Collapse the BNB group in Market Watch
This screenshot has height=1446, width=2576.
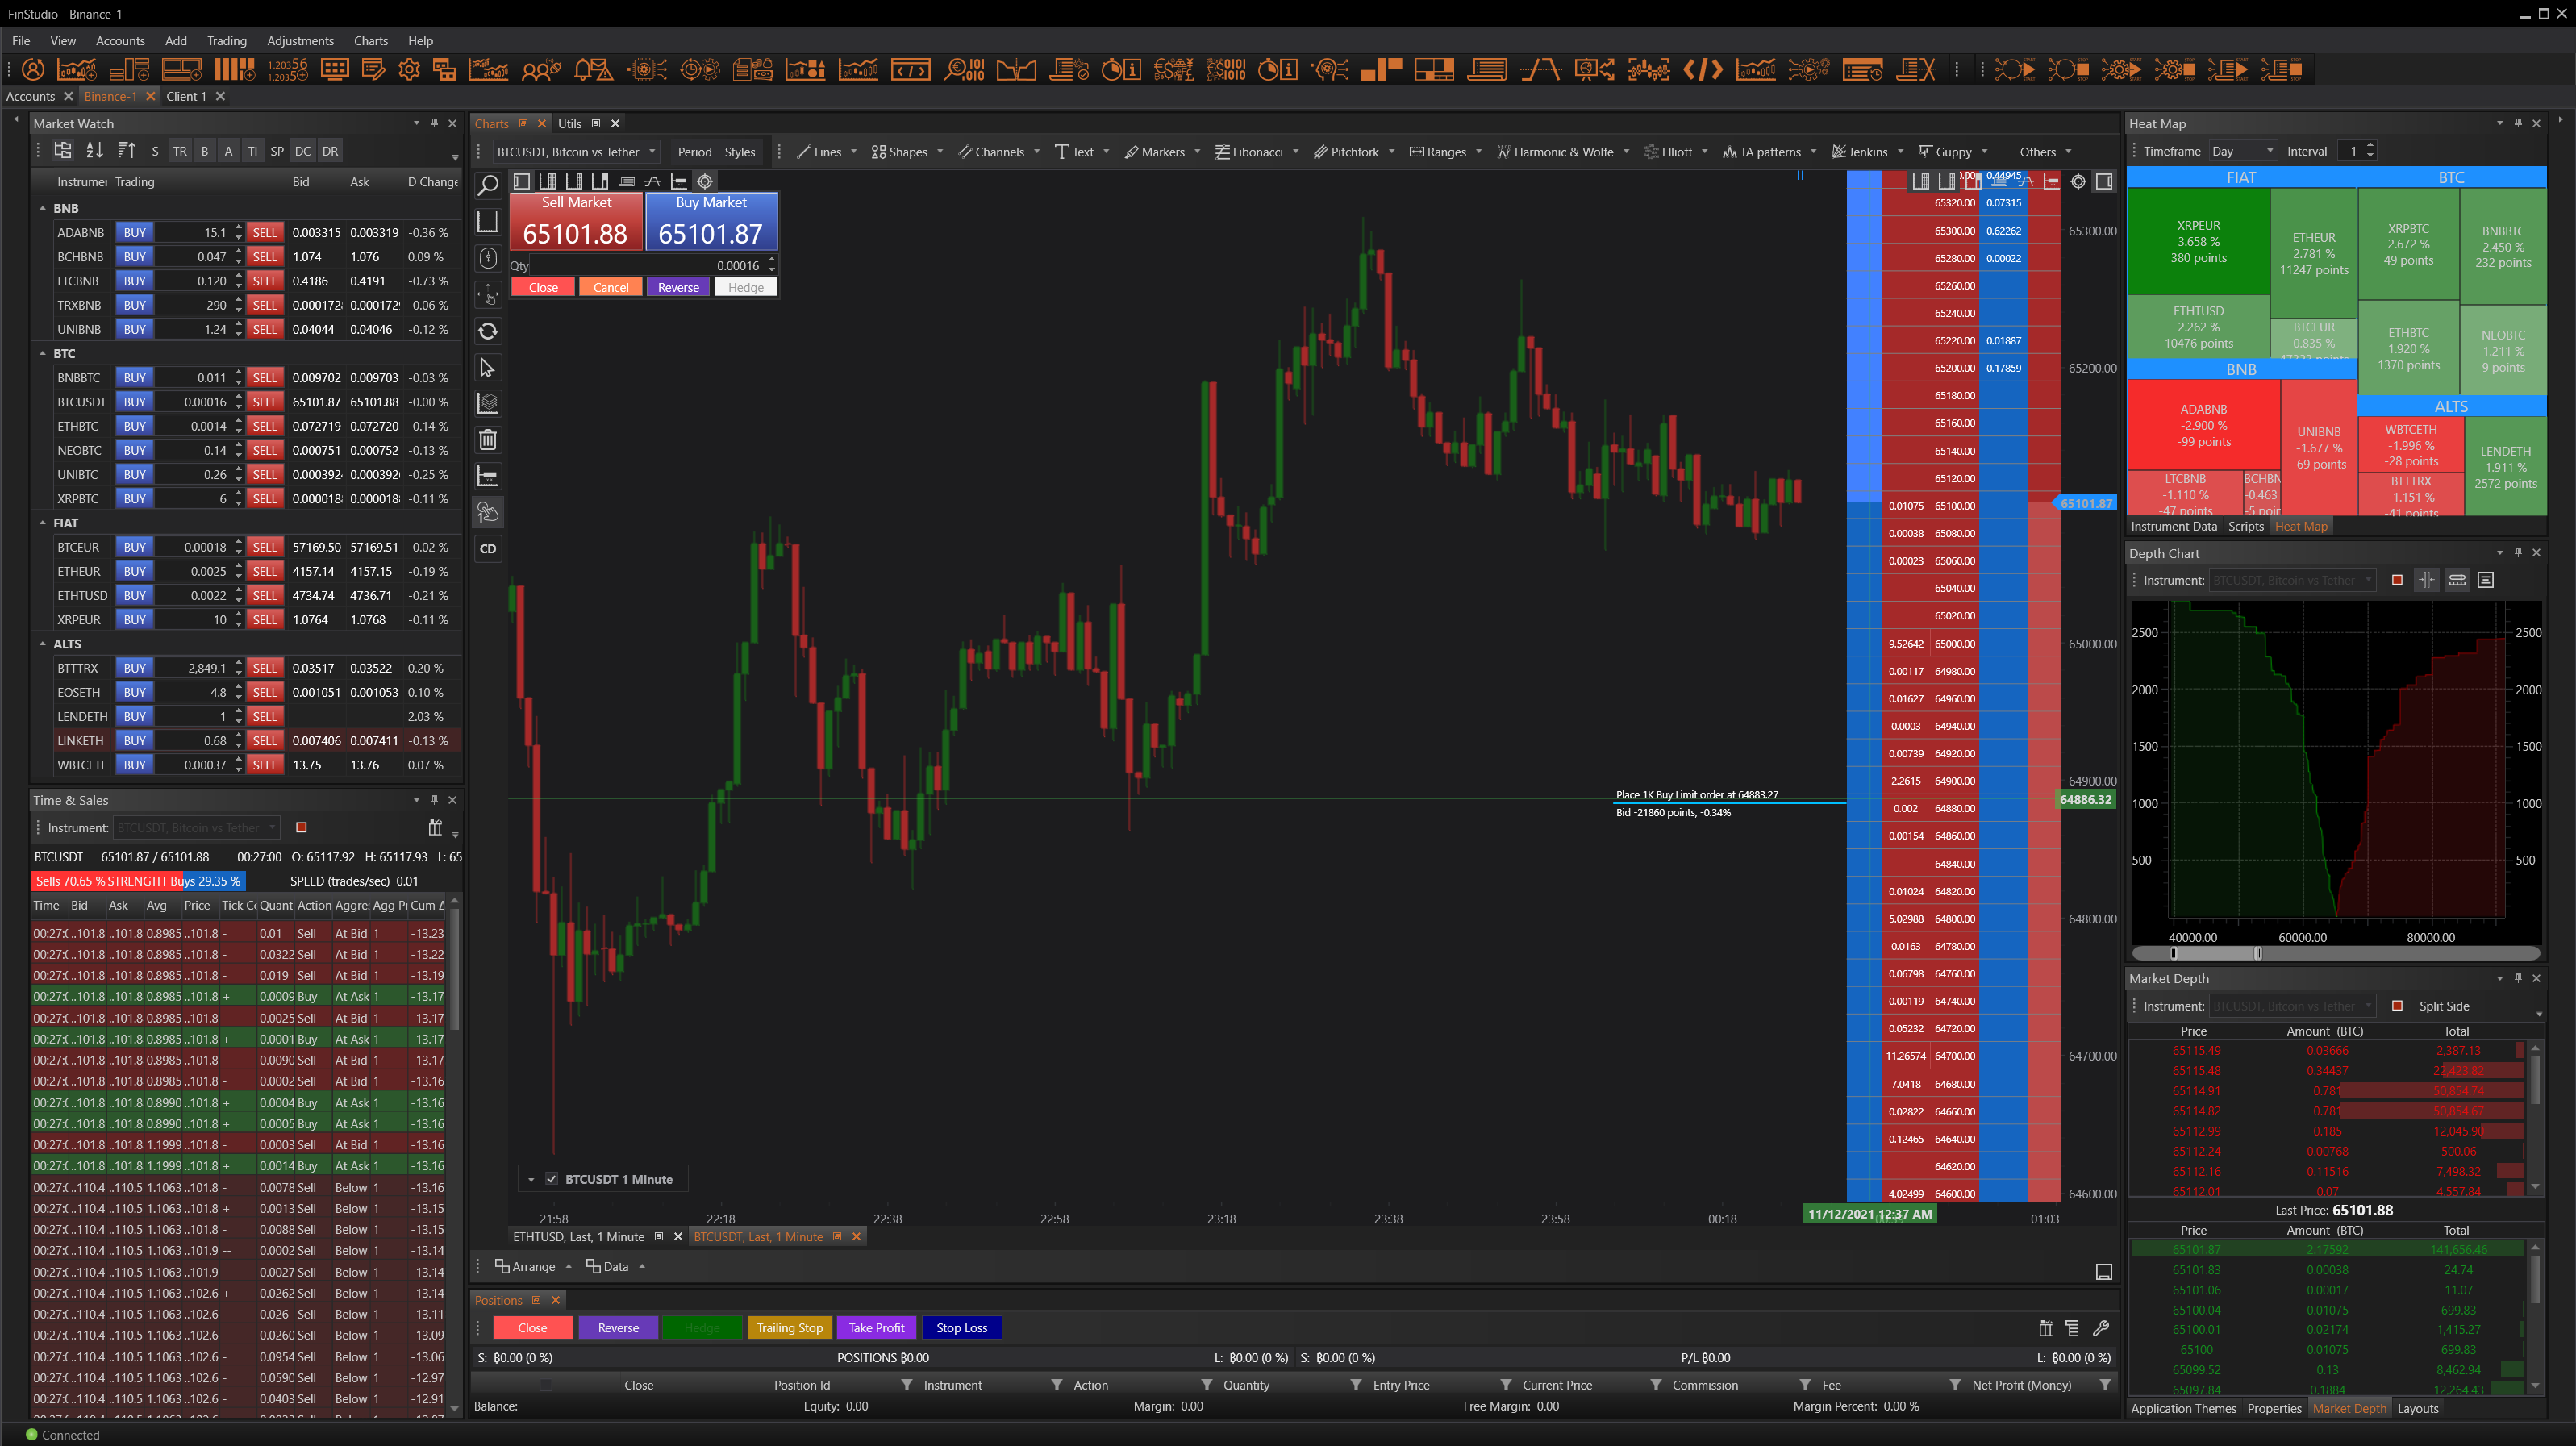coord(42,208)
